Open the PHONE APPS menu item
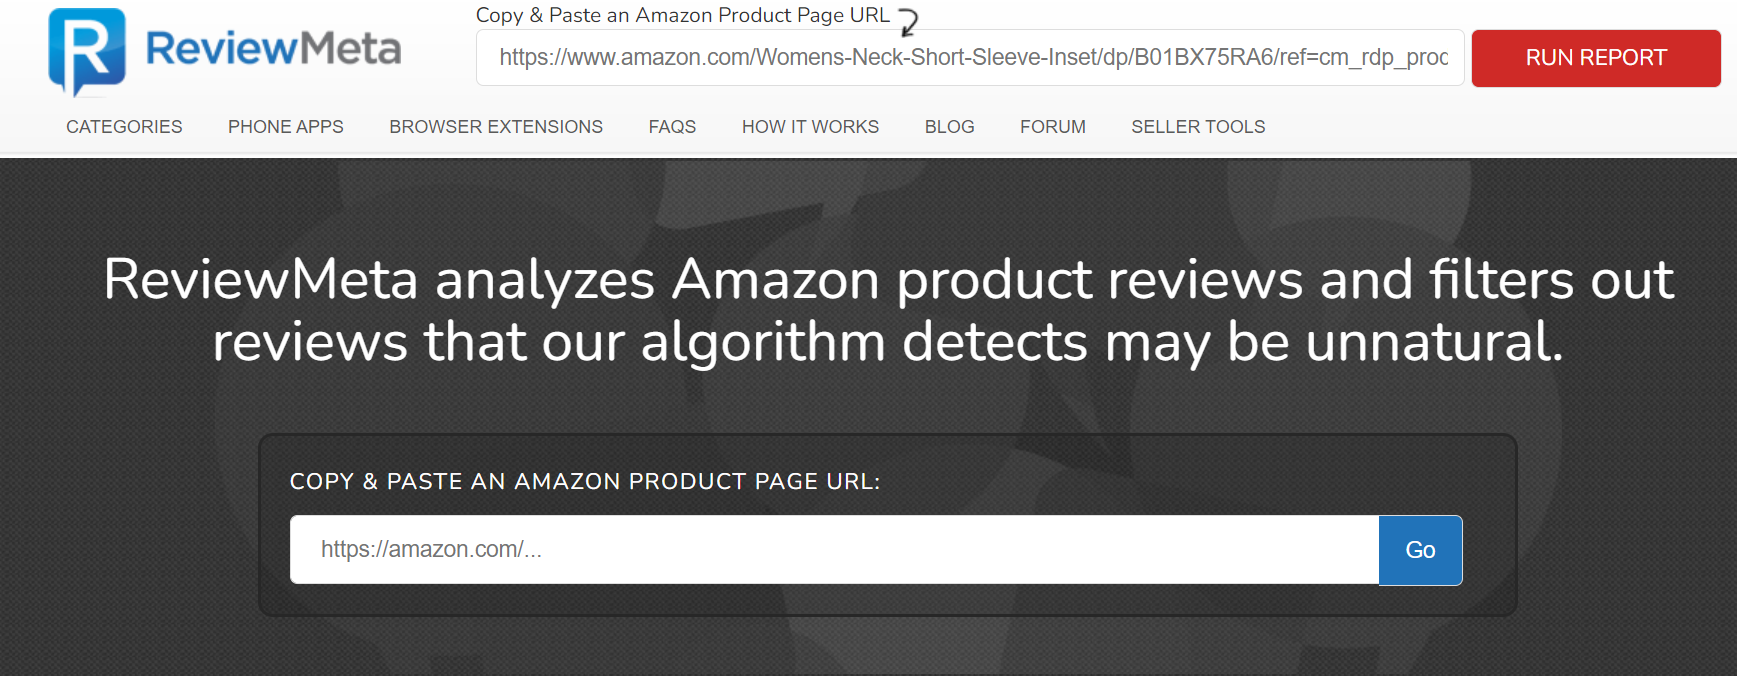This screenshot has height=676, width=1737. [x=285, y=126]
